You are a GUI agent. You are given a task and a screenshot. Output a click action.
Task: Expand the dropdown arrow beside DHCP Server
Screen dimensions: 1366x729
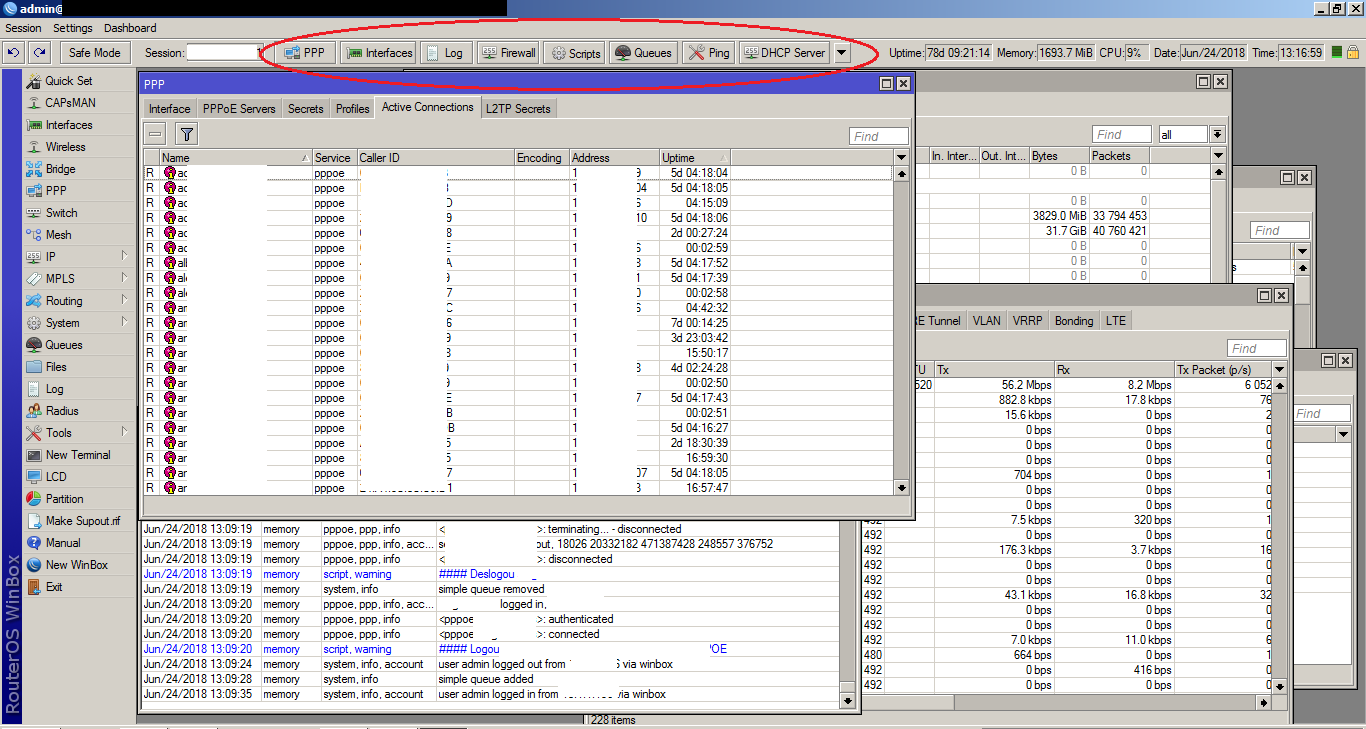pyautogui.click(x=841, y=52)
